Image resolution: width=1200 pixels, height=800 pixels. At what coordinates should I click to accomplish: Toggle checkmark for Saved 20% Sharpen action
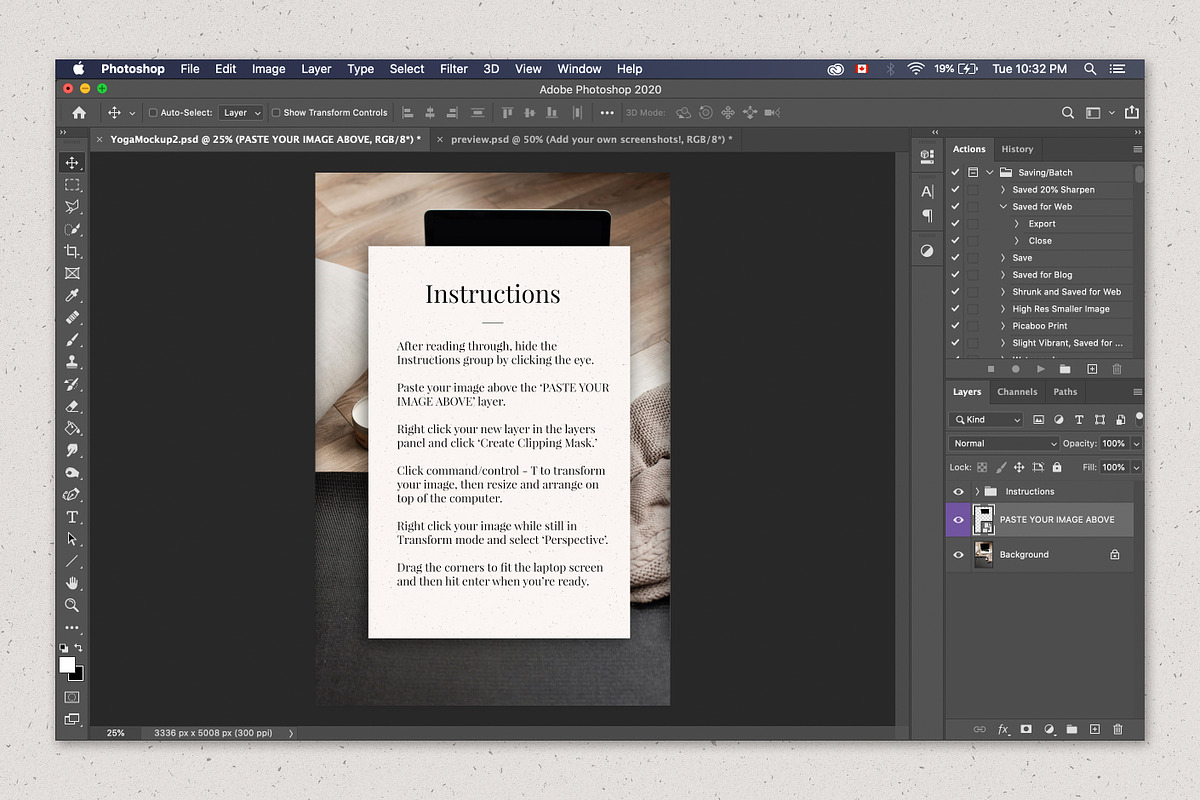coord(955,190)
